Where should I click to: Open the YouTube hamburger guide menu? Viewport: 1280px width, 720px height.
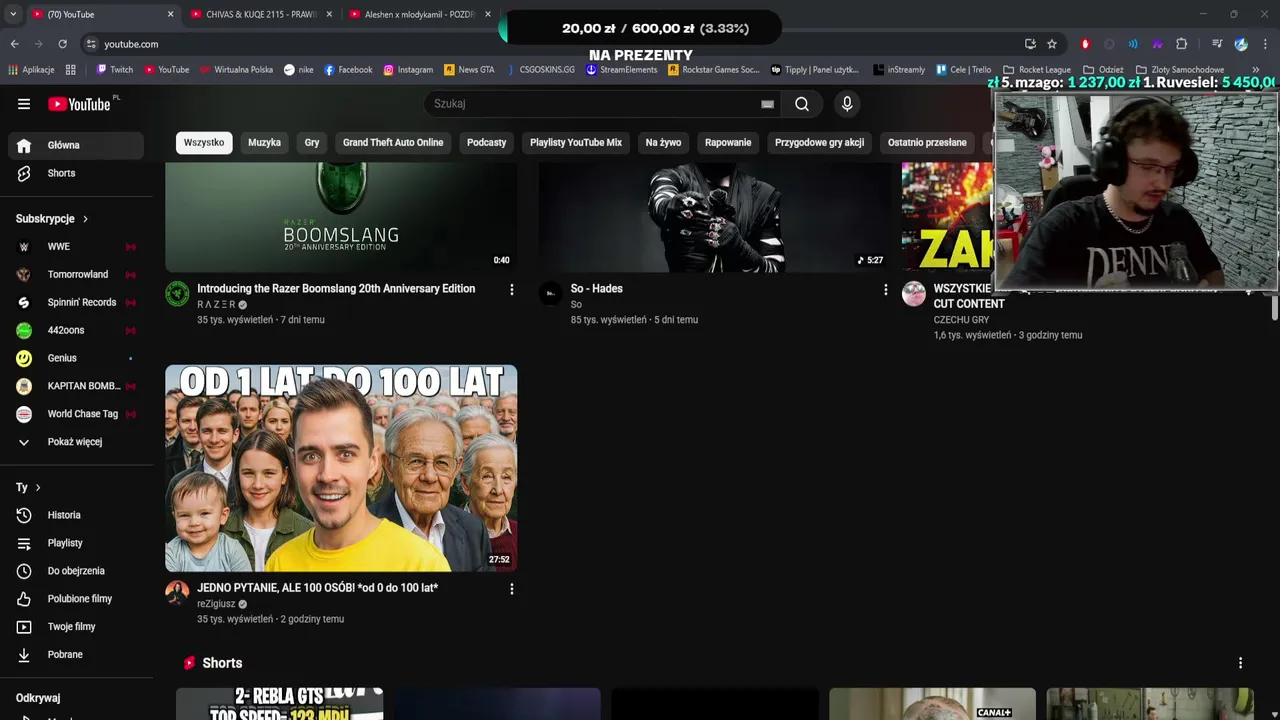pos(24,104)
